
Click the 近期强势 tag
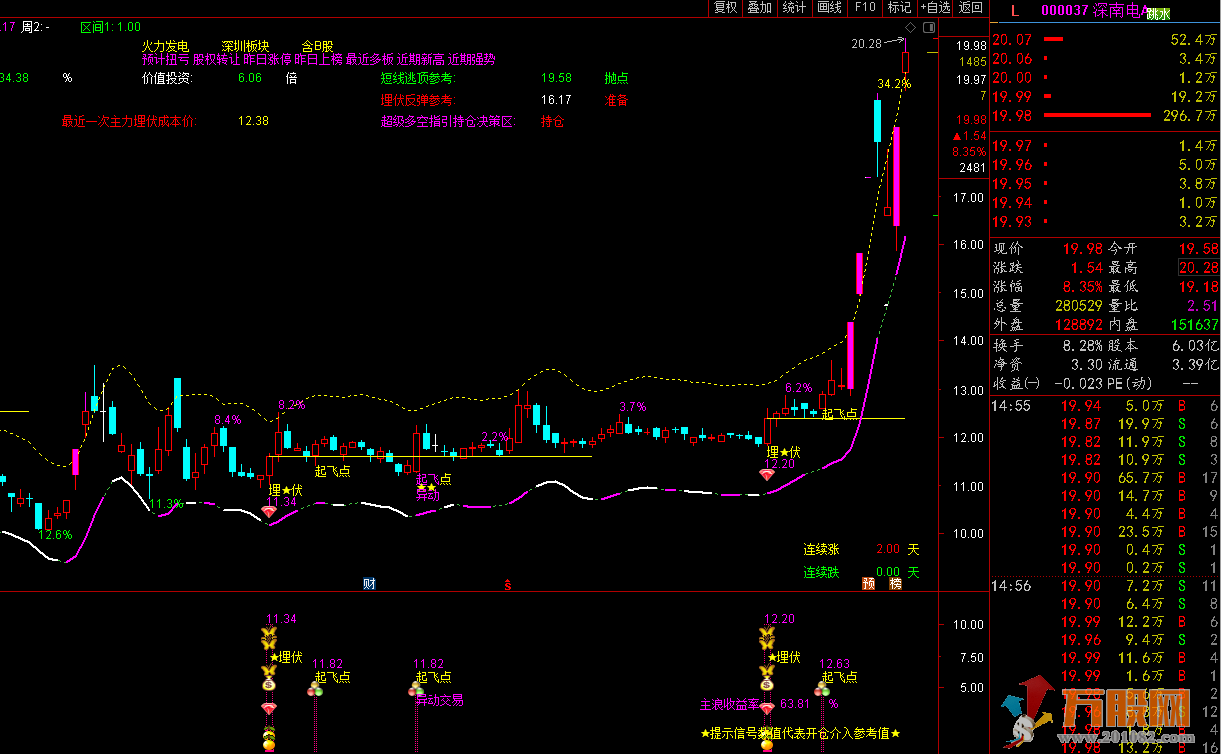coord(472,59)
